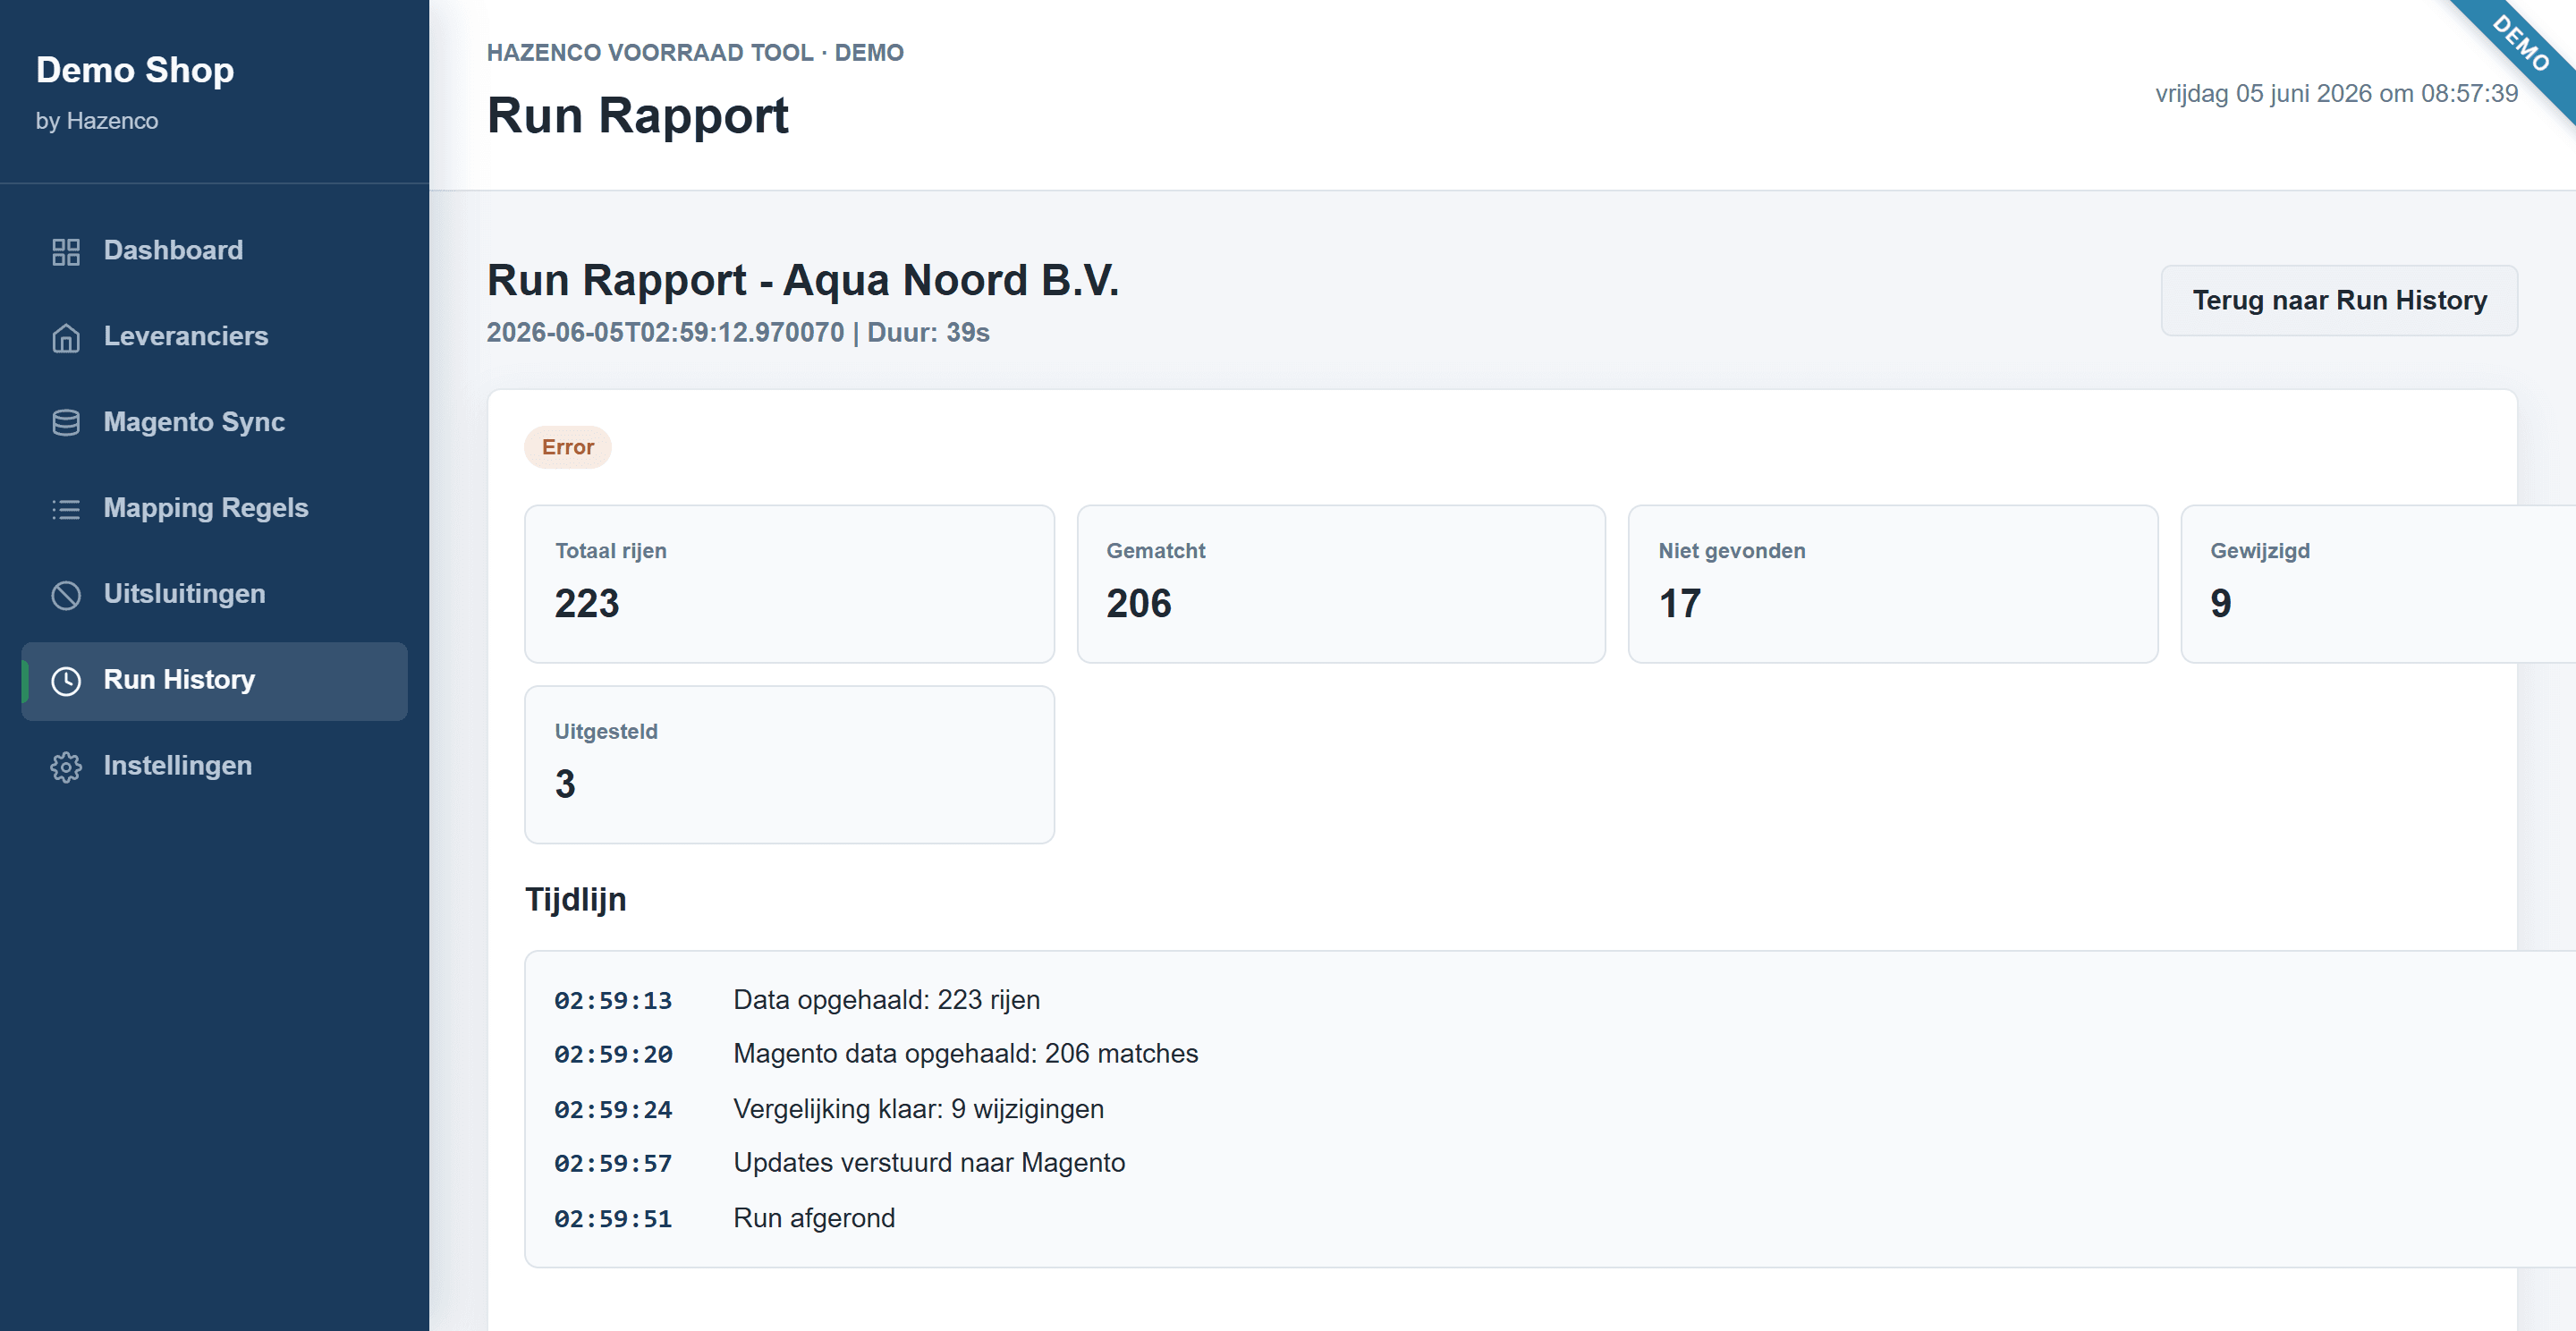Viewport: 2576px width, 1331px height.
Task: Click timeline entry 'Data opgehaald: 223 rijen'
Action: point(886,1000)
